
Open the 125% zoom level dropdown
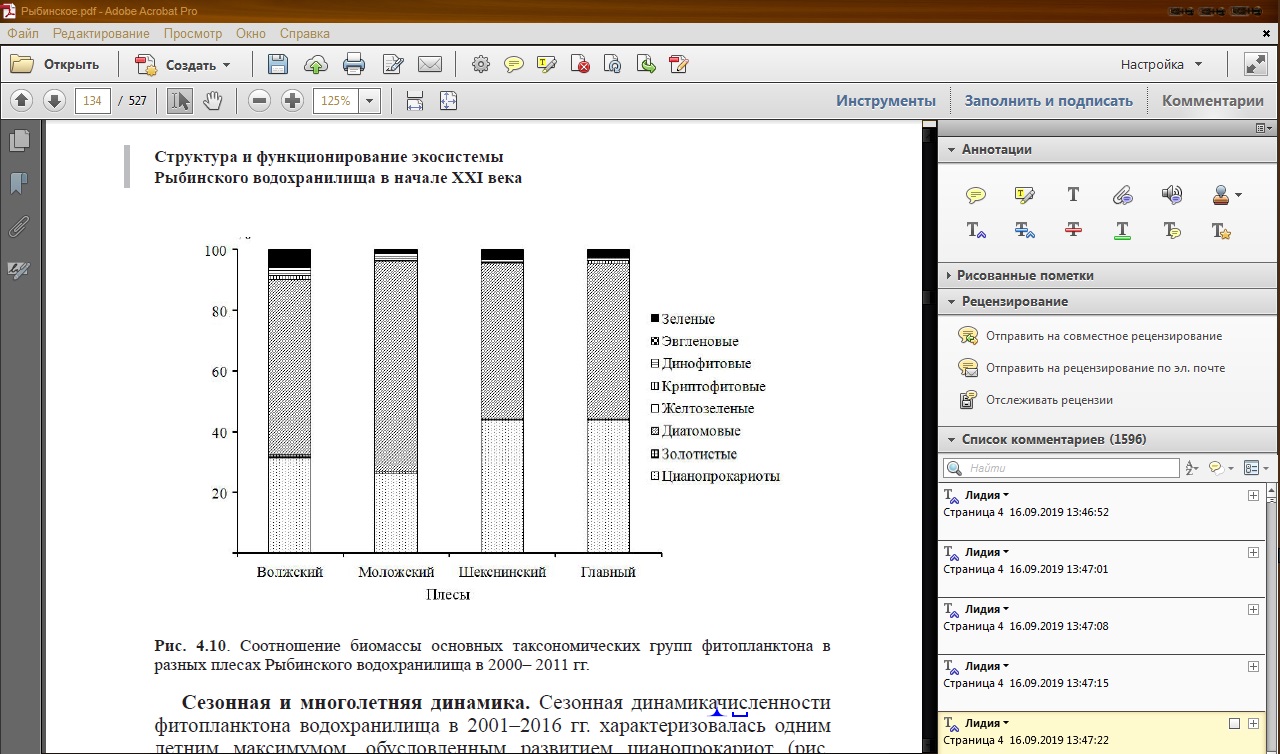370,101
